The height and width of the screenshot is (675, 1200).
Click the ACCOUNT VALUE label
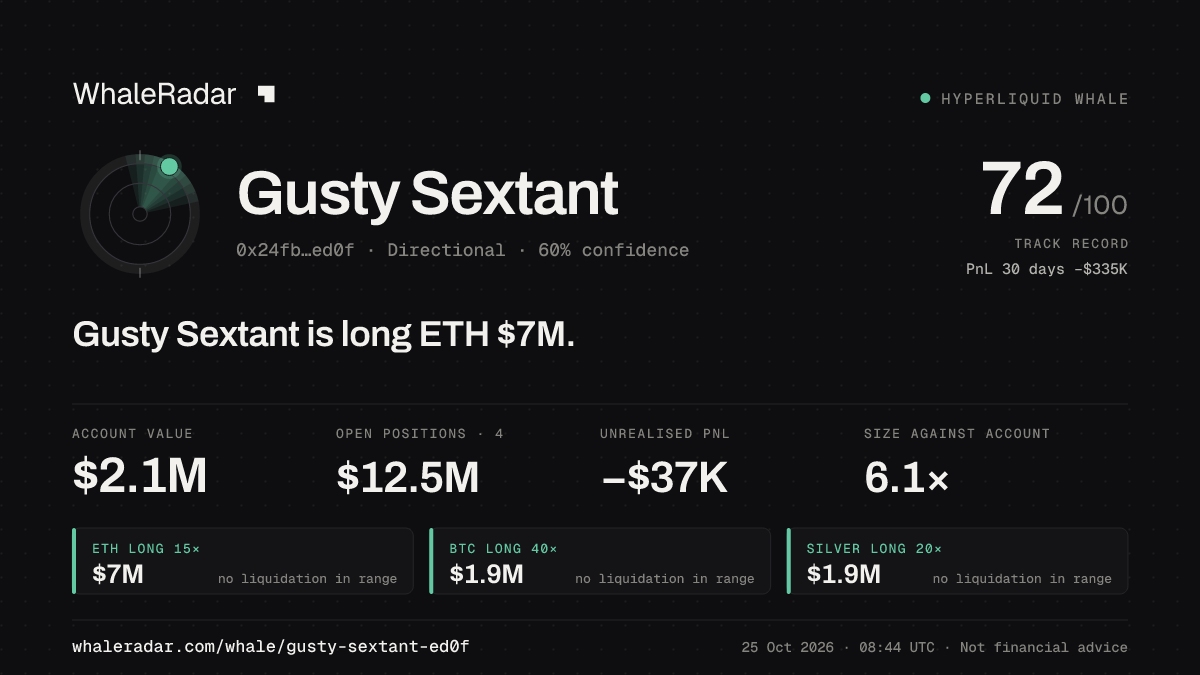point(132,433)
